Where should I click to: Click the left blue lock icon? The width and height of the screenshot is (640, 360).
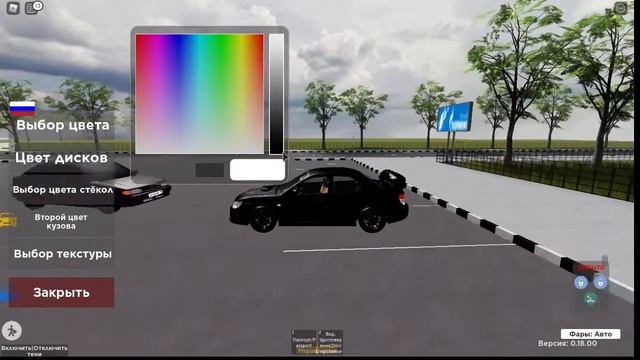(x=581, y=282)
